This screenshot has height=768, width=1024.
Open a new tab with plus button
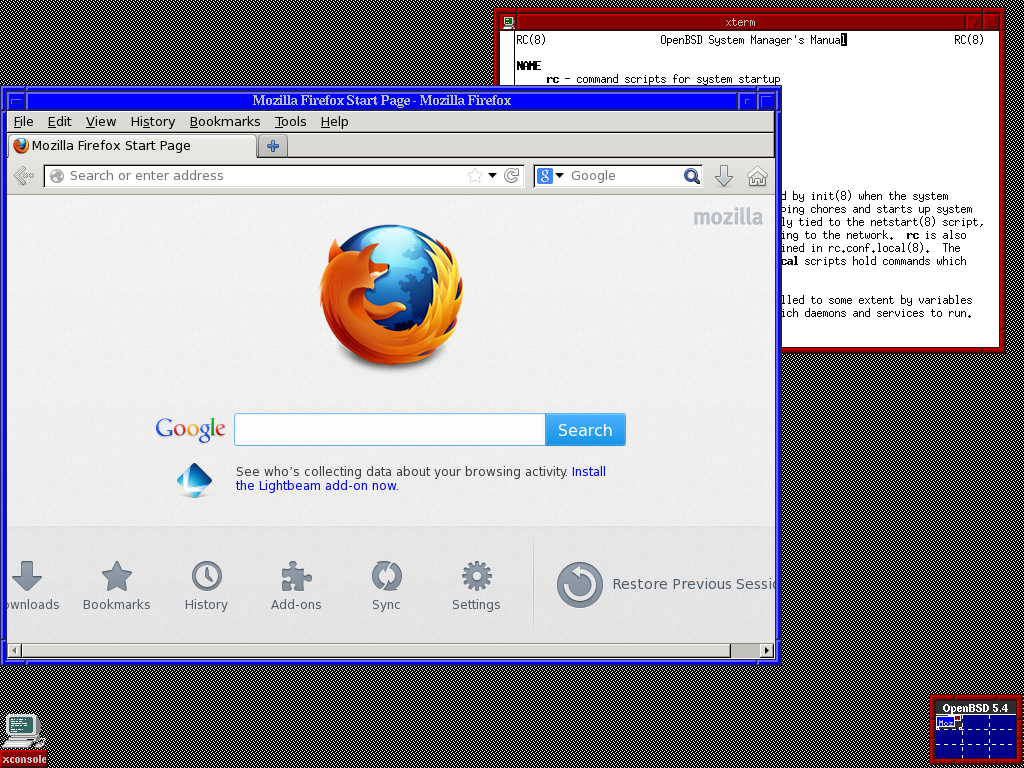273,146
